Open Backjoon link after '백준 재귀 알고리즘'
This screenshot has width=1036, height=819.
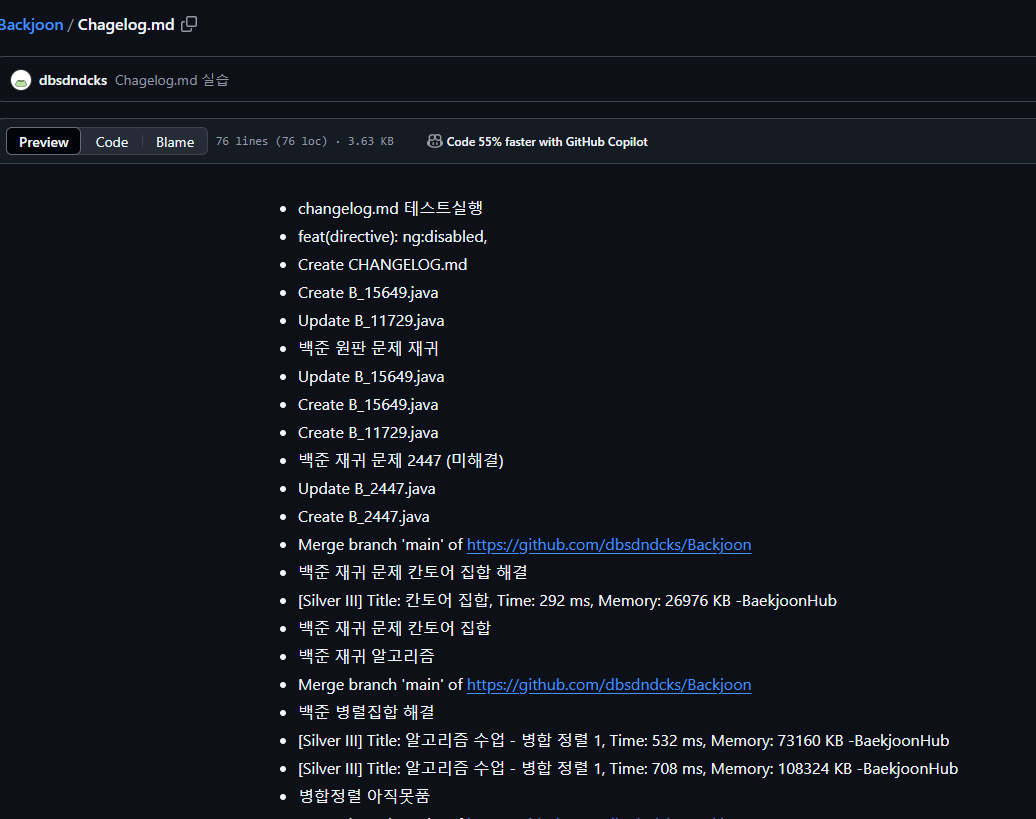click(x=609, y=685)
